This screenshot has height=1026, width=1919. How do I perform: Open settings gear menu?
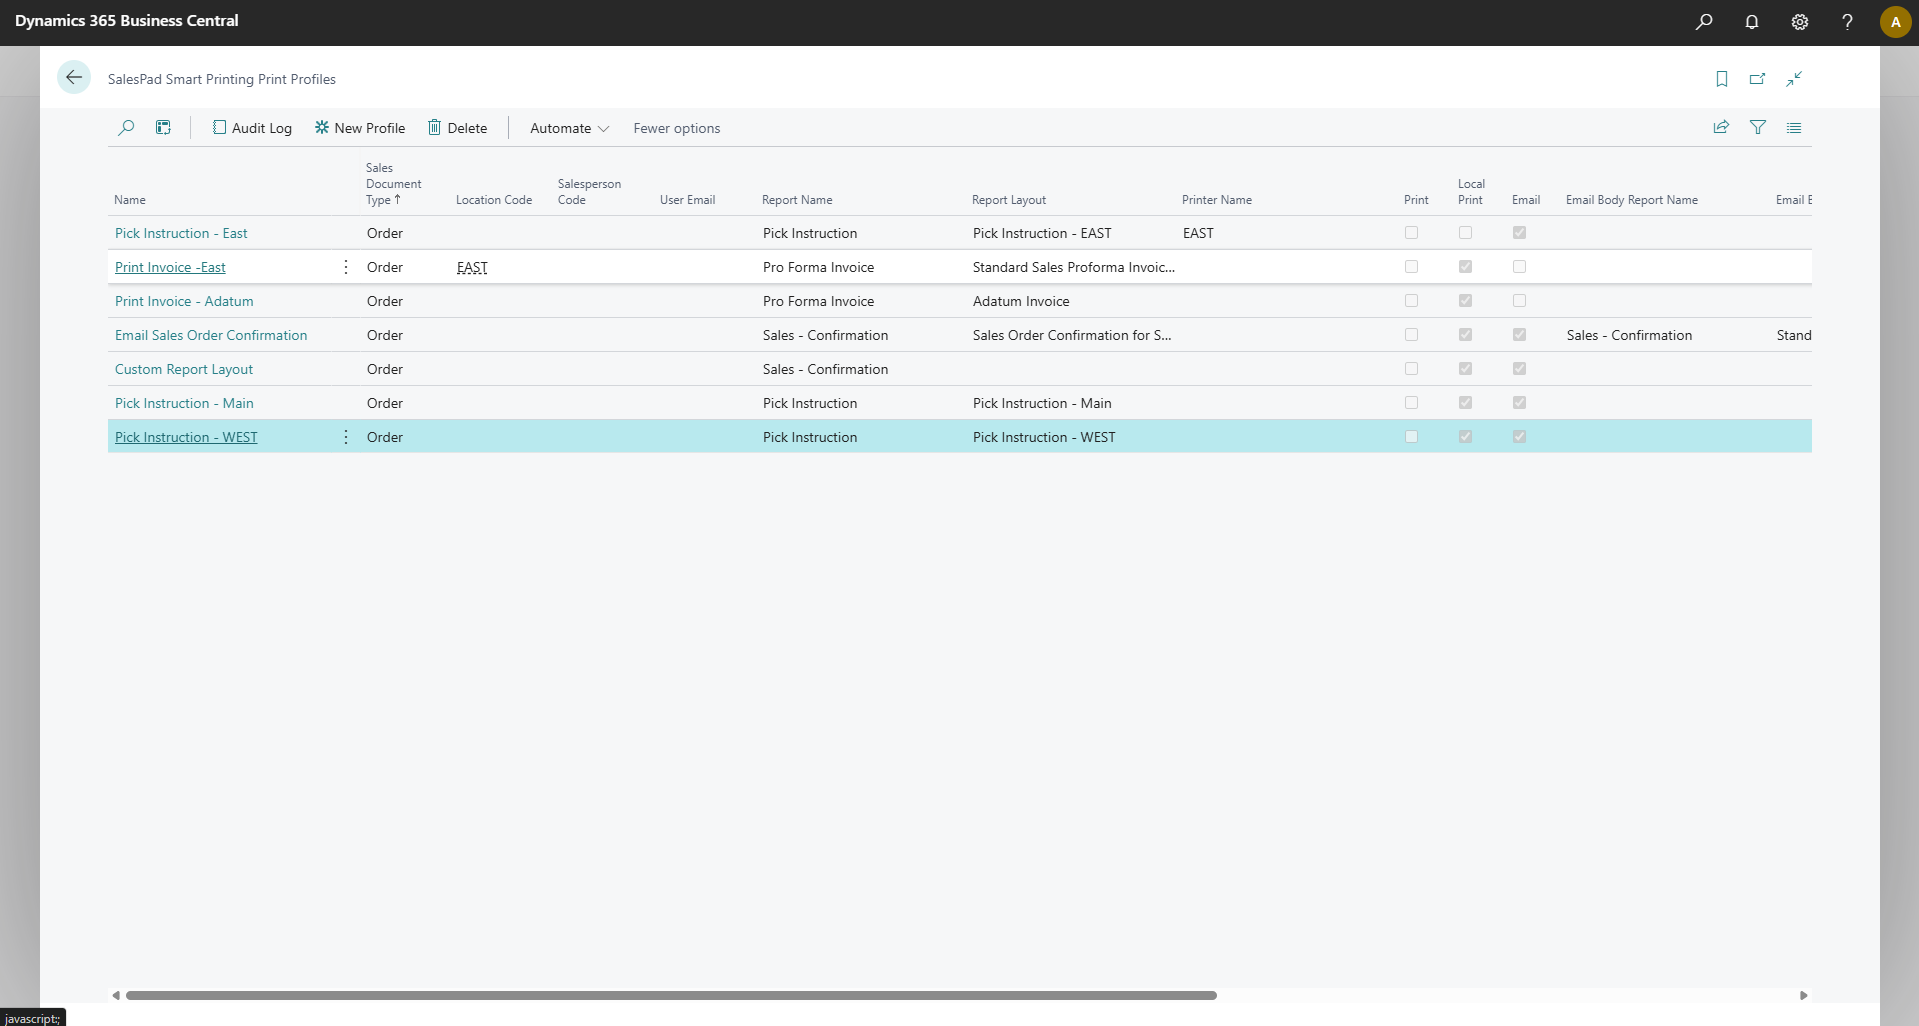pyautogui.click(x=1800, y=21)
